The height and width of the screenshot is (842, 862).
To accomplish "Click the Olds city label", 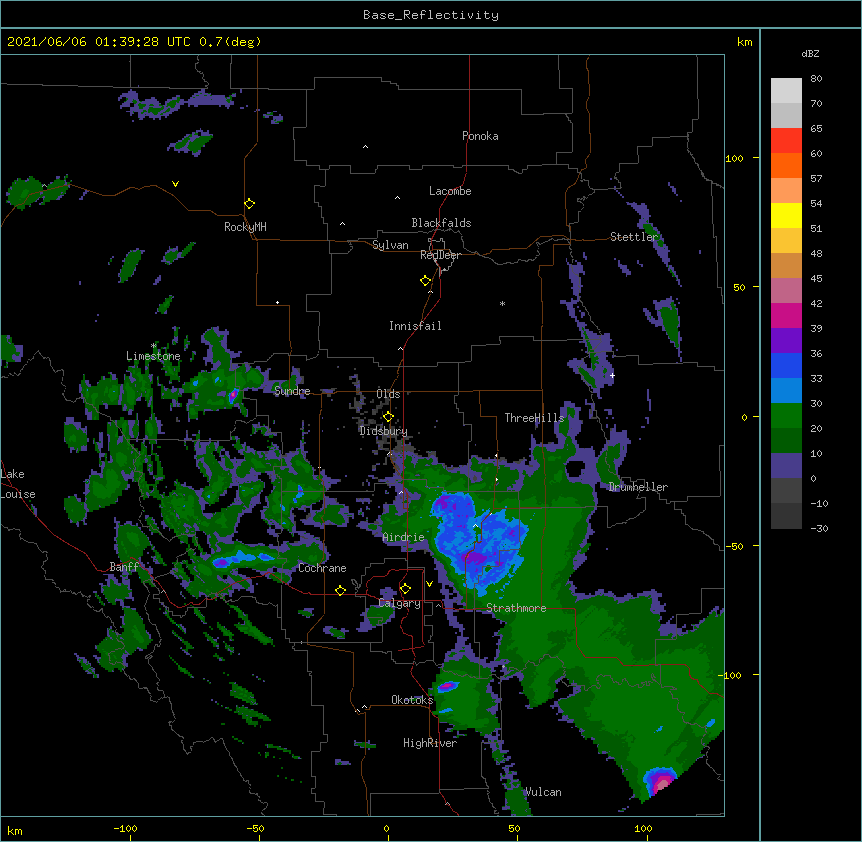I will pyautogui.click(x=388, y=394).
